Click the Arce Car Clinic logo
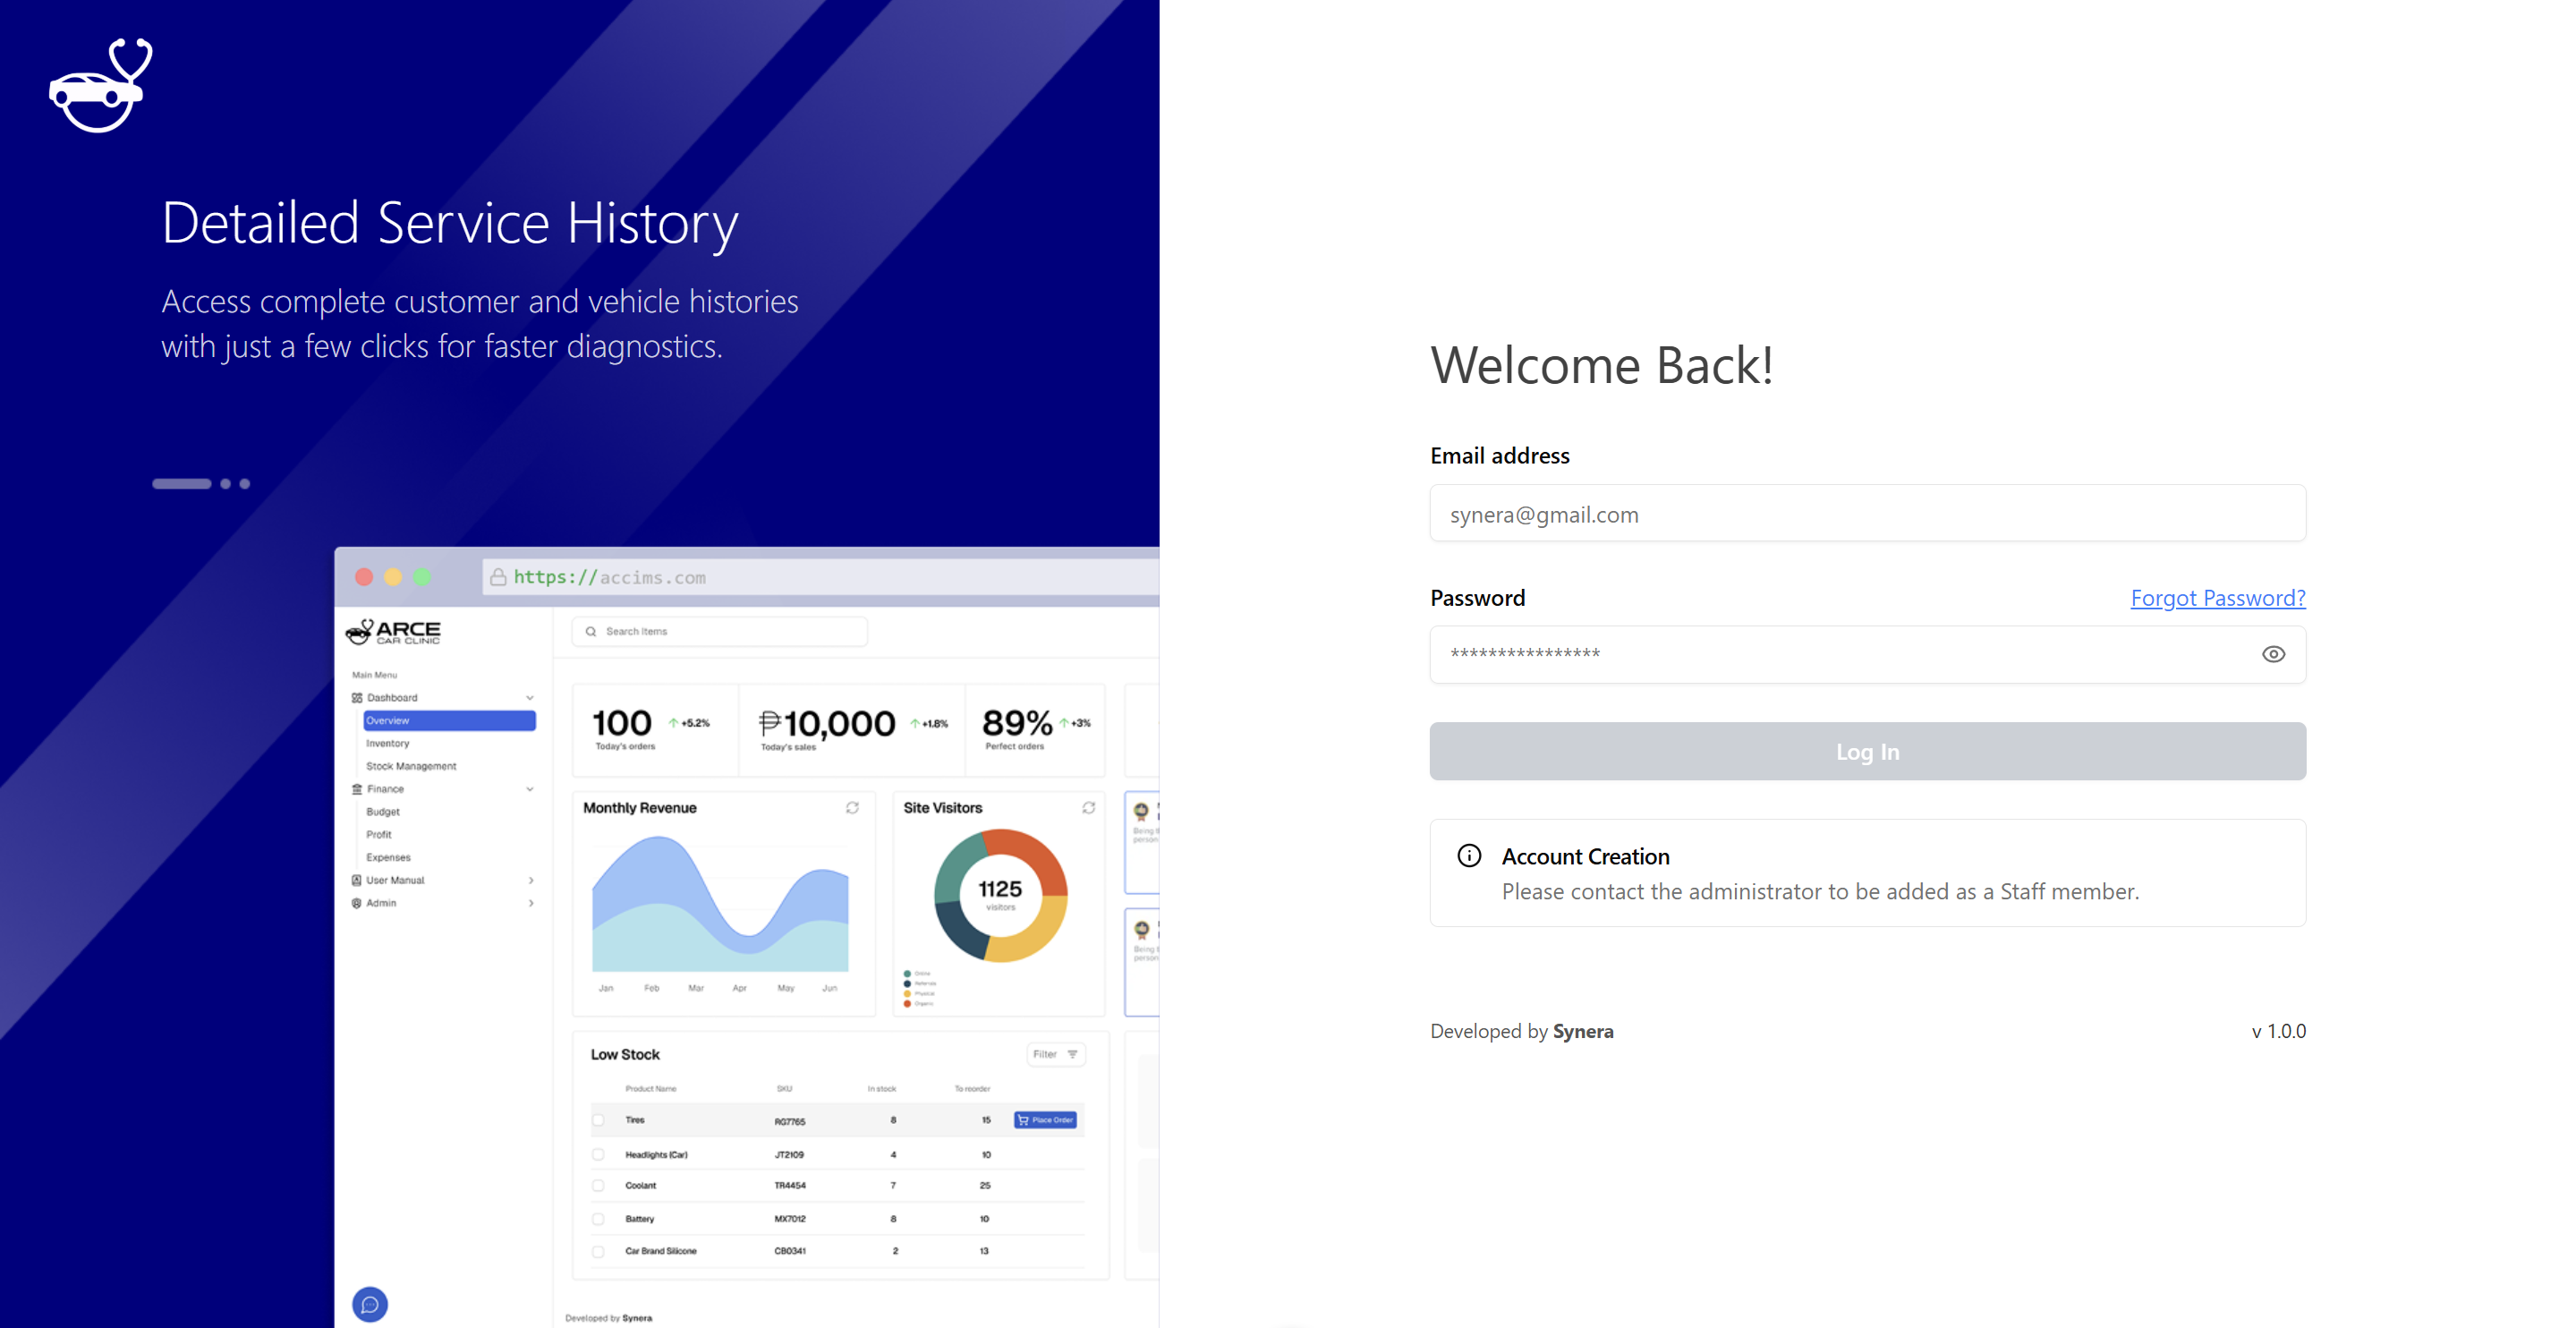 [394, 632]
